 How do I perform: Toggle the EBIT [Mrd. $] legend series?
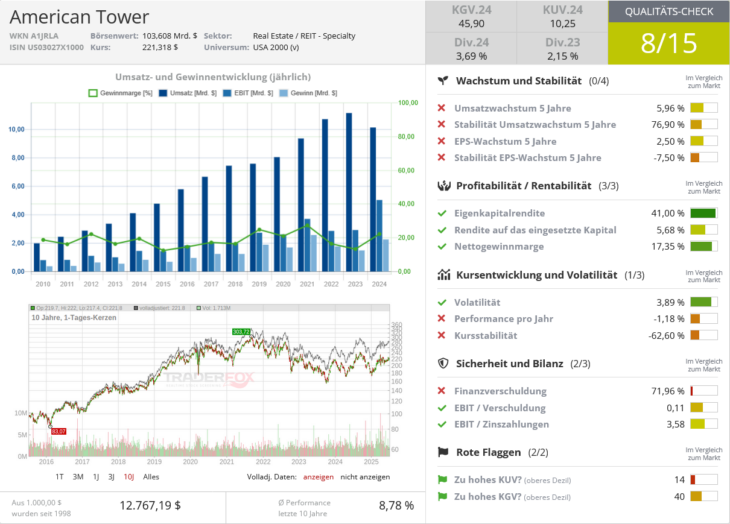click(248, 93)
